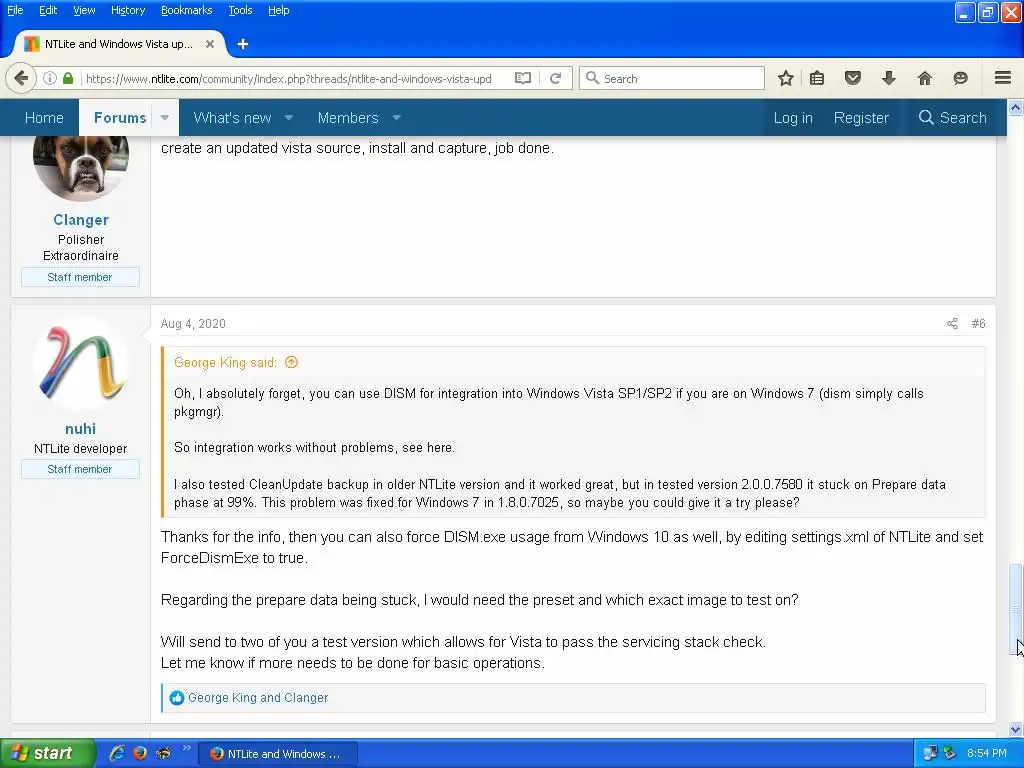The image size is (1024, 768).
Task: Click the 8:54 PM system clock
Action: tap(986, 754)
